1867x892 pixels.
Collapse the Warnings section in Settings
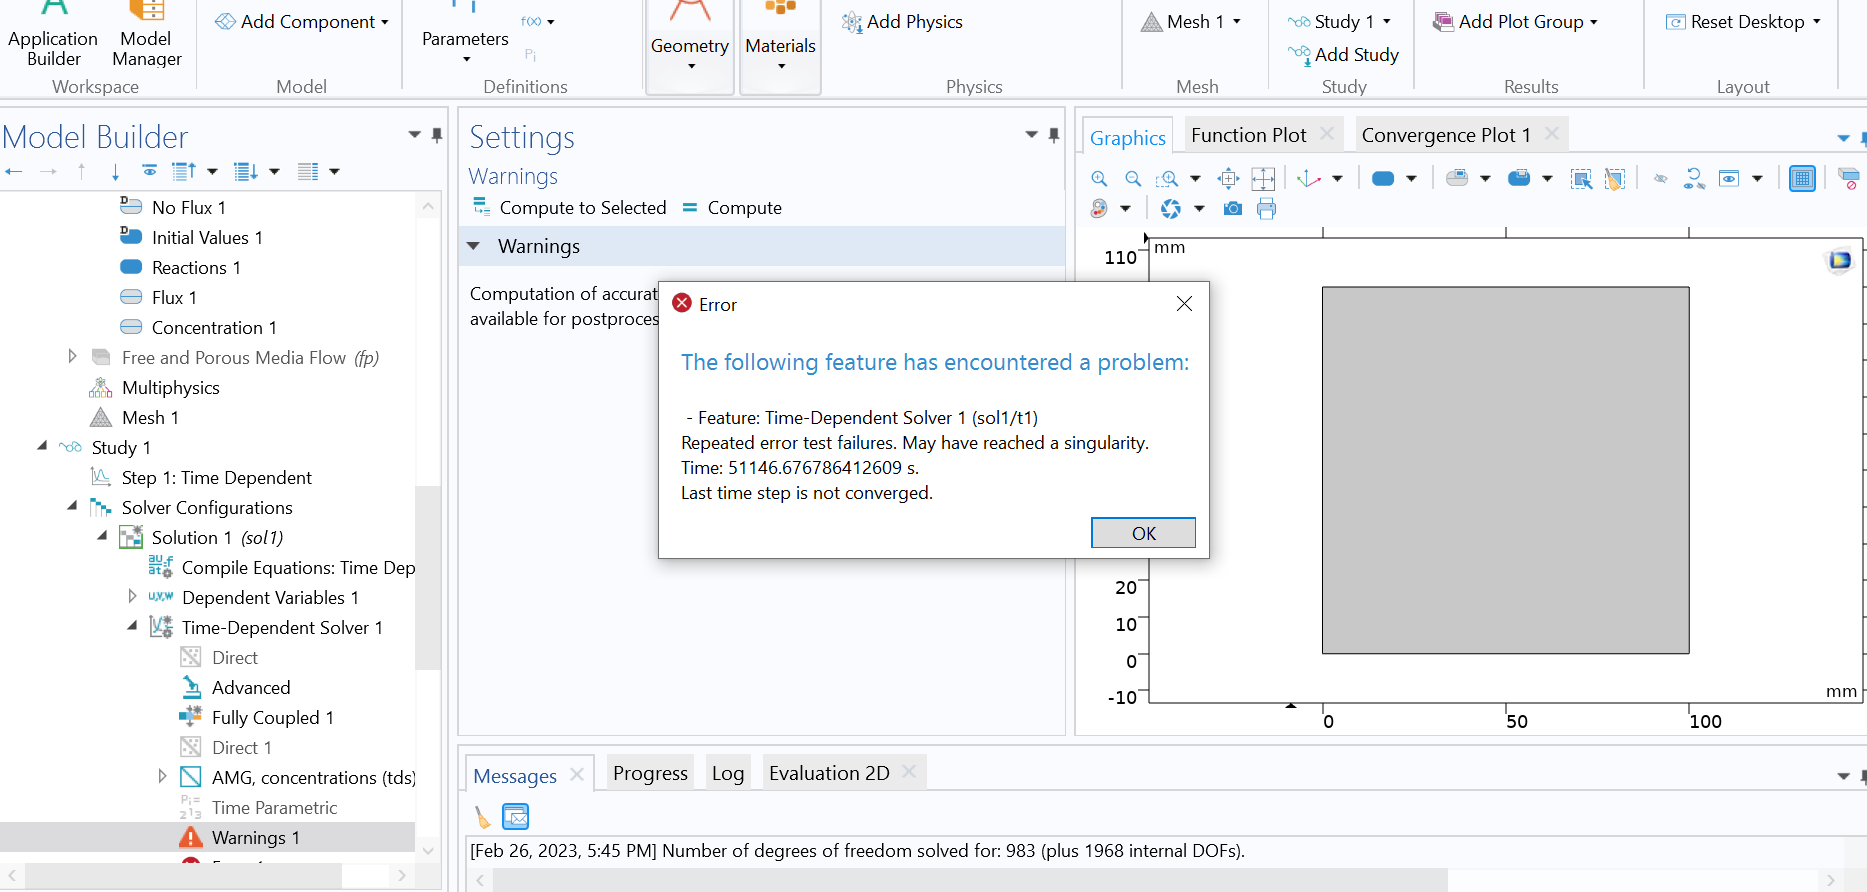pos(474,246)
